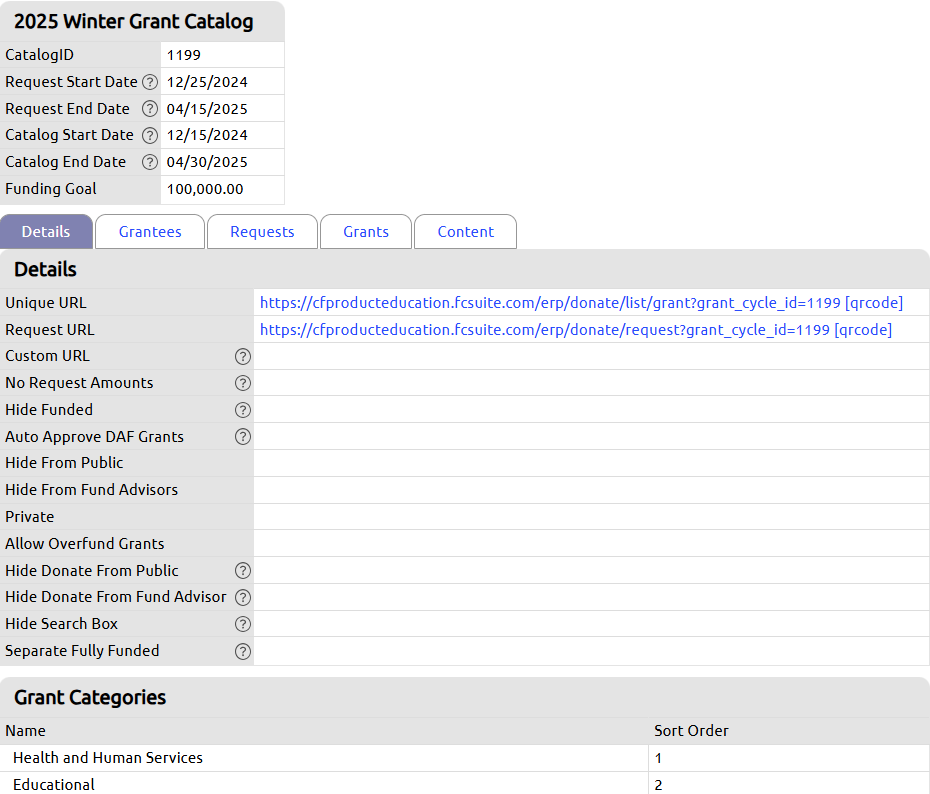
Task: Open the Content tab
Action: 466,231
